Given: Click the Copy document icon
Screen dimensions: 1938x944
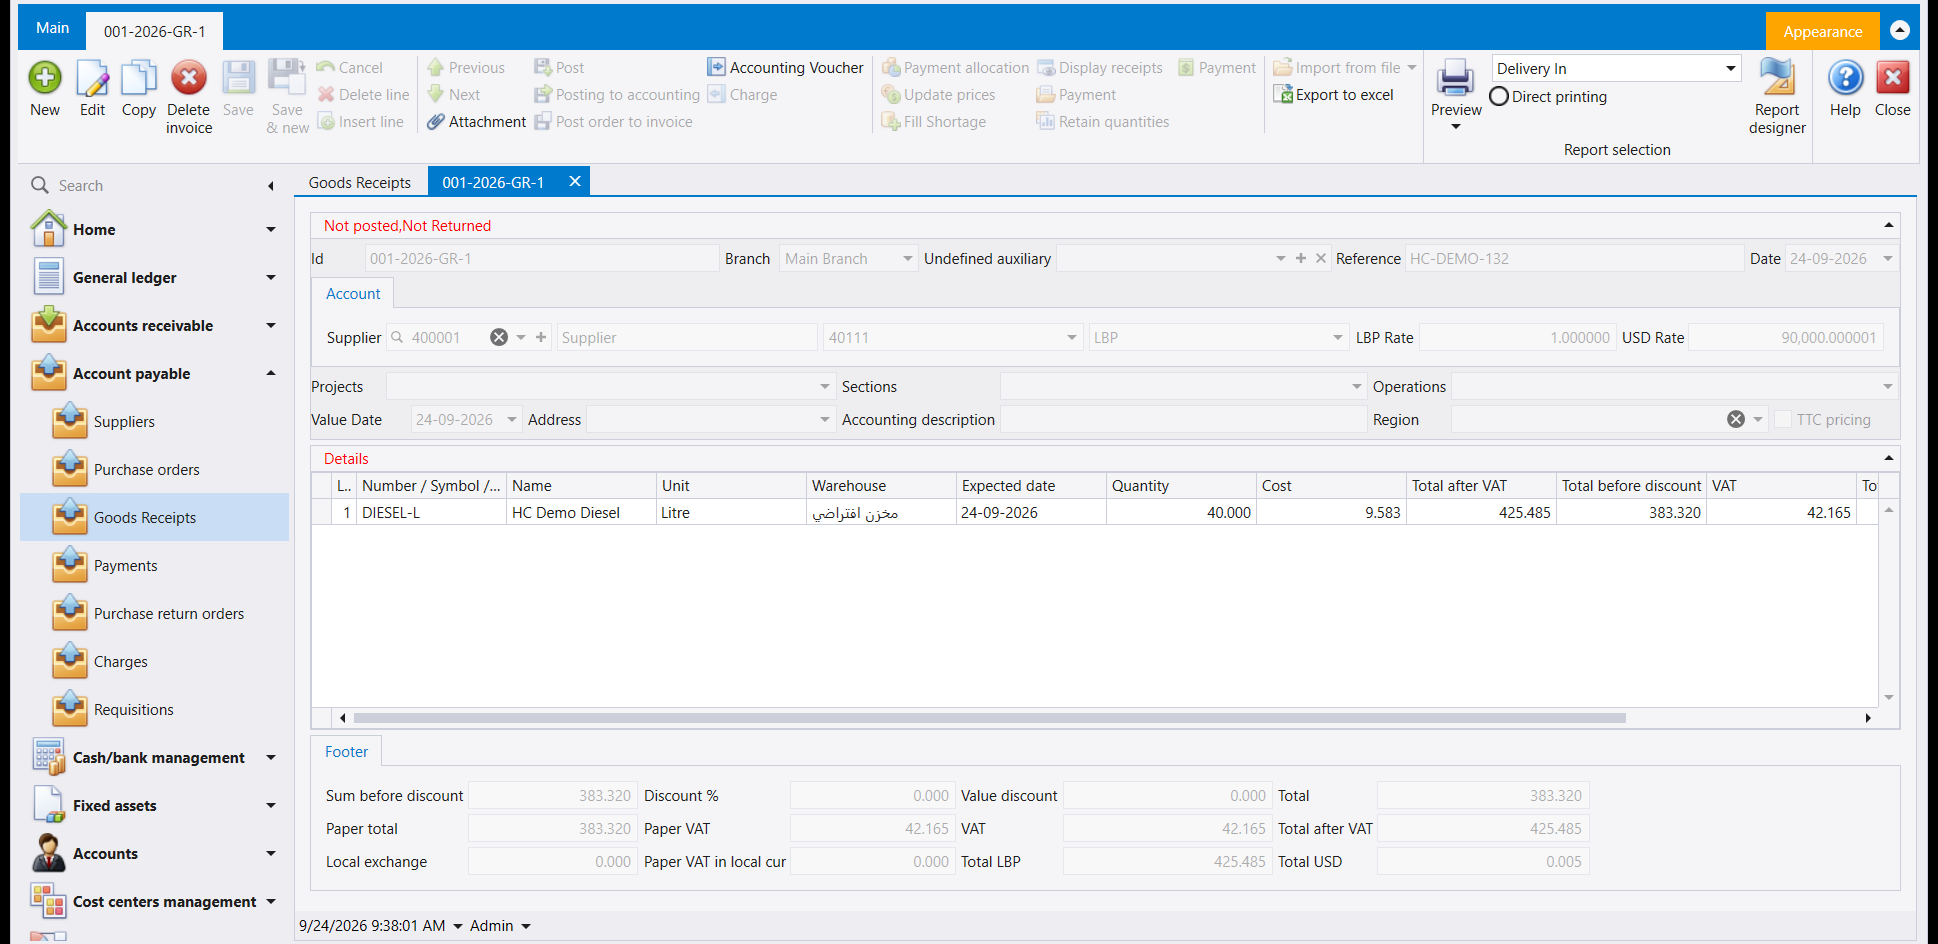Looking at the screenshot, I should (139, 78).
